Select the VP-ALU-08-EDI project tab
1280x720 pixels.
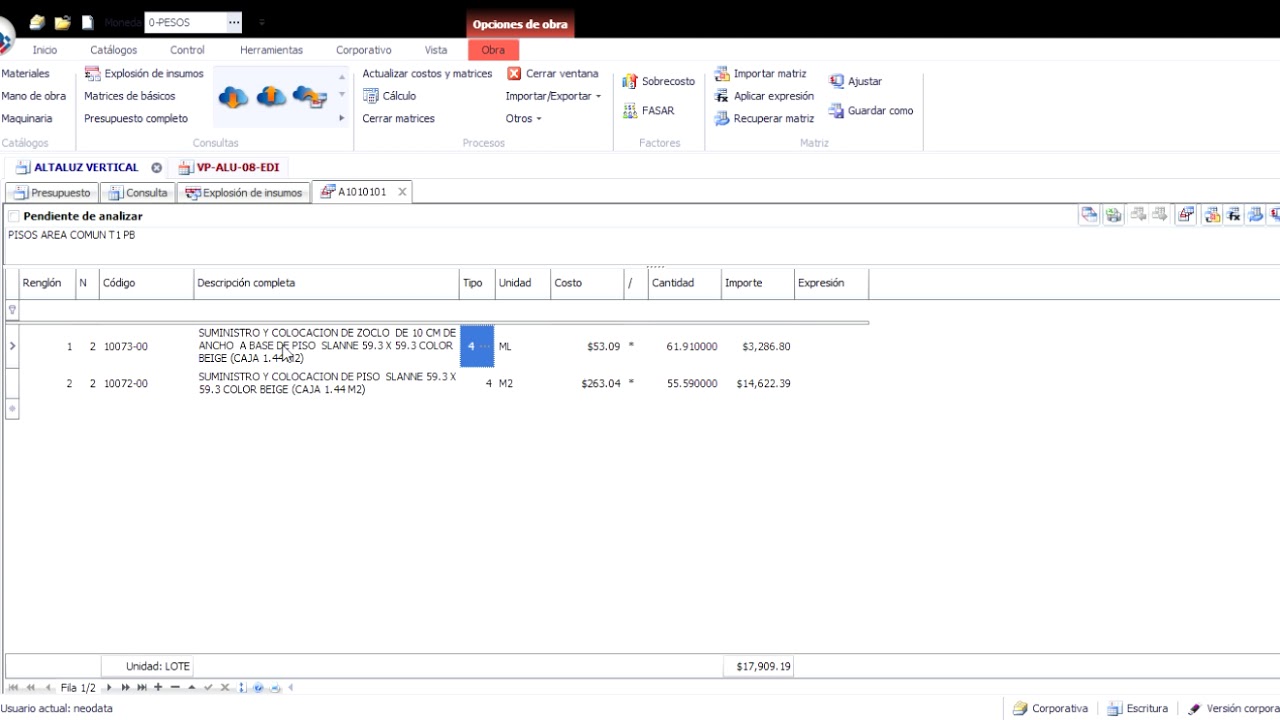pos(229,168)
